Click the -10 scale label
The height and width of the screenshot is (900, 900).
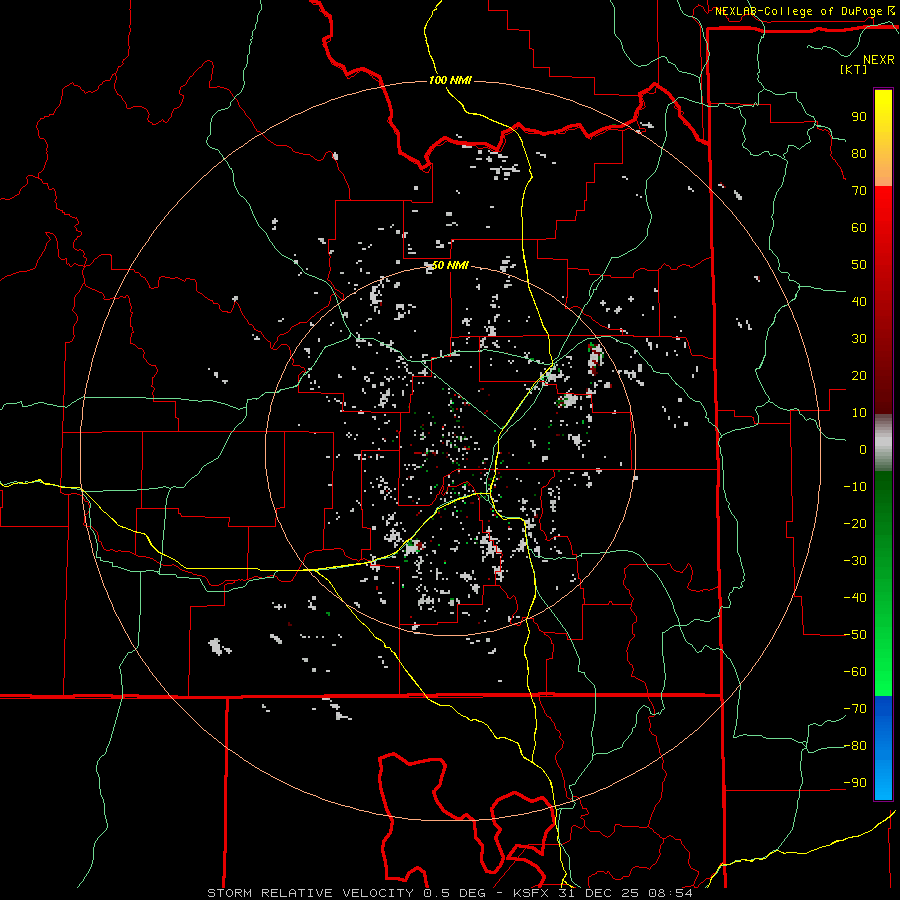(855, 487)
